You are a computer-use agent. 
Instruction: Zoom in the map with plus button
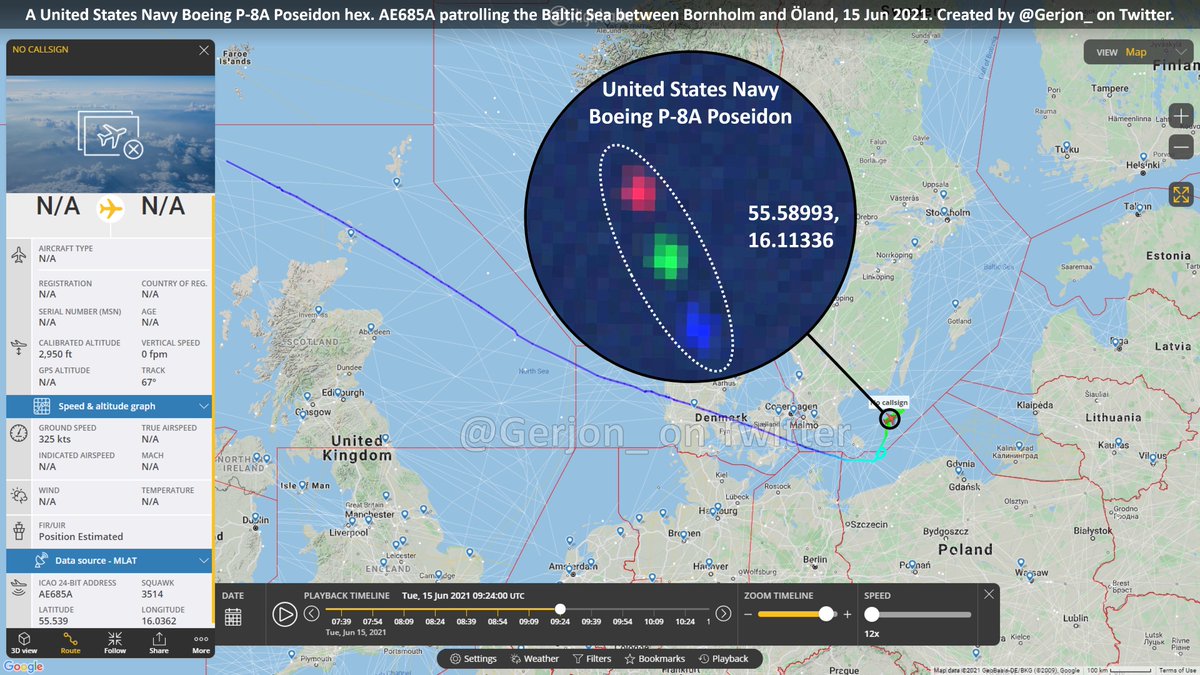coord(1181,117)
